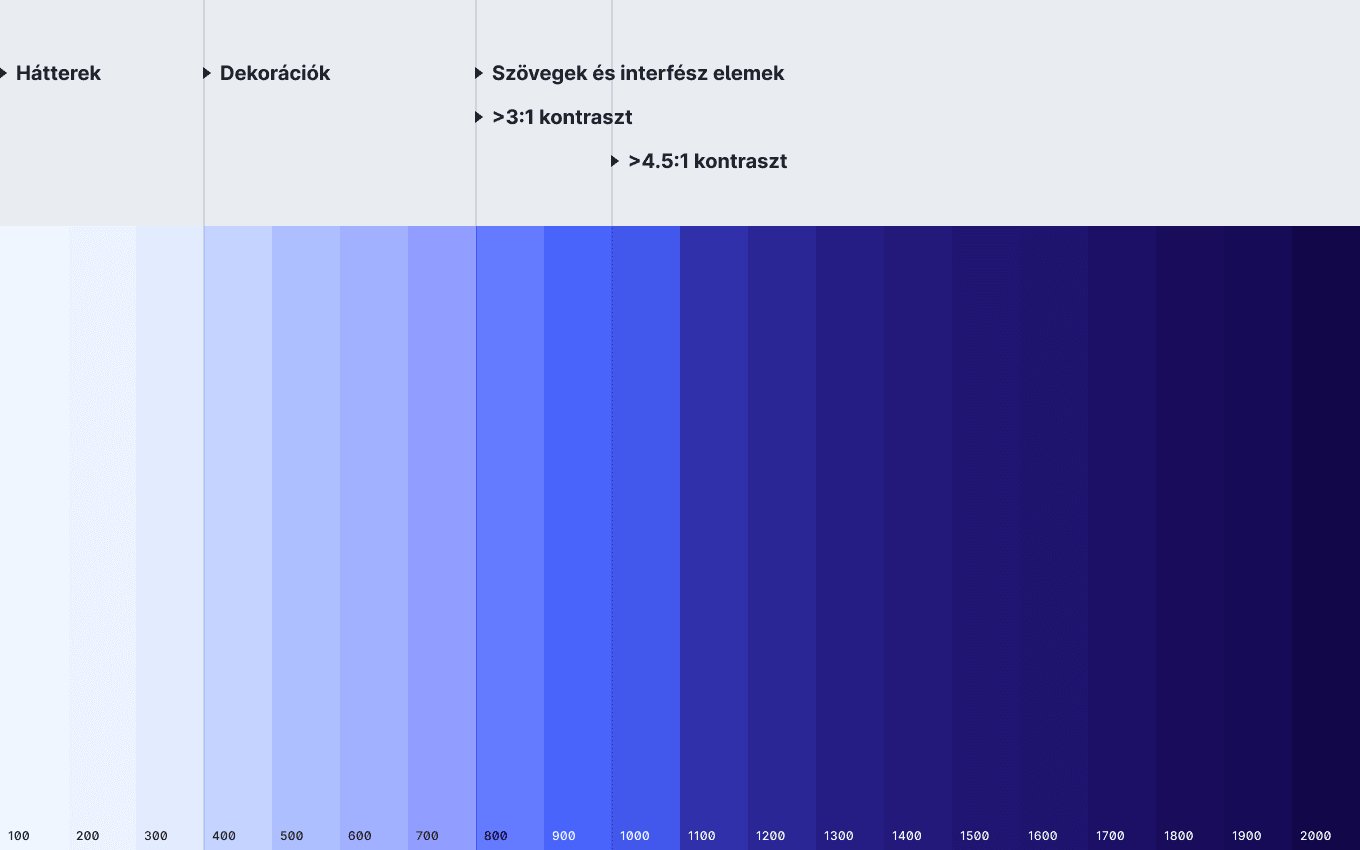The height and width of the screenshot is (850, 1360).
Task: Pick the color swatch labeled 700
Action: point(442,538)
